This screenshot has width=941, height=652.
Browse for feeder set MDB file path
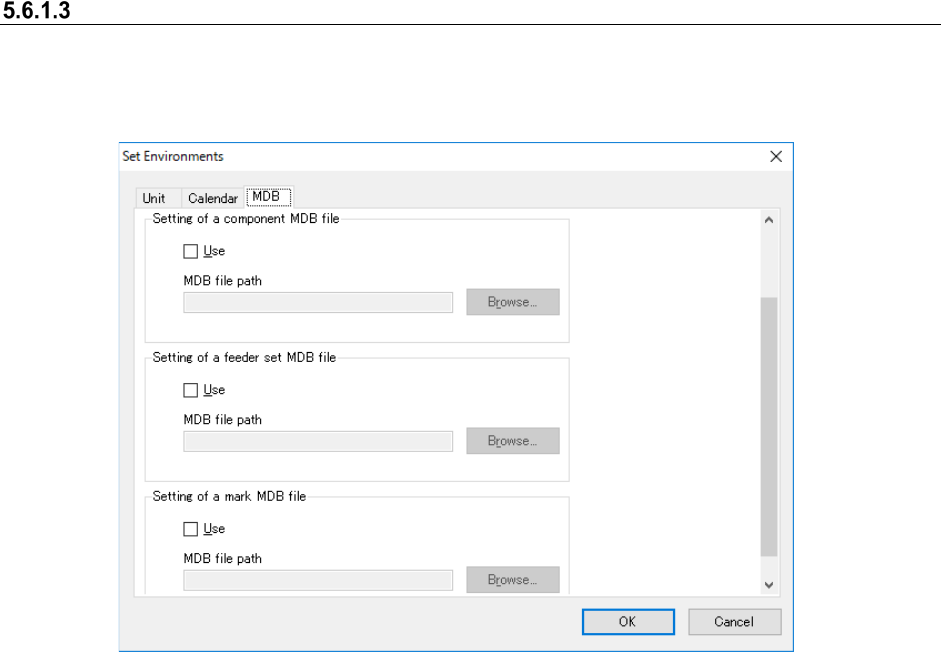click(512, 441)
